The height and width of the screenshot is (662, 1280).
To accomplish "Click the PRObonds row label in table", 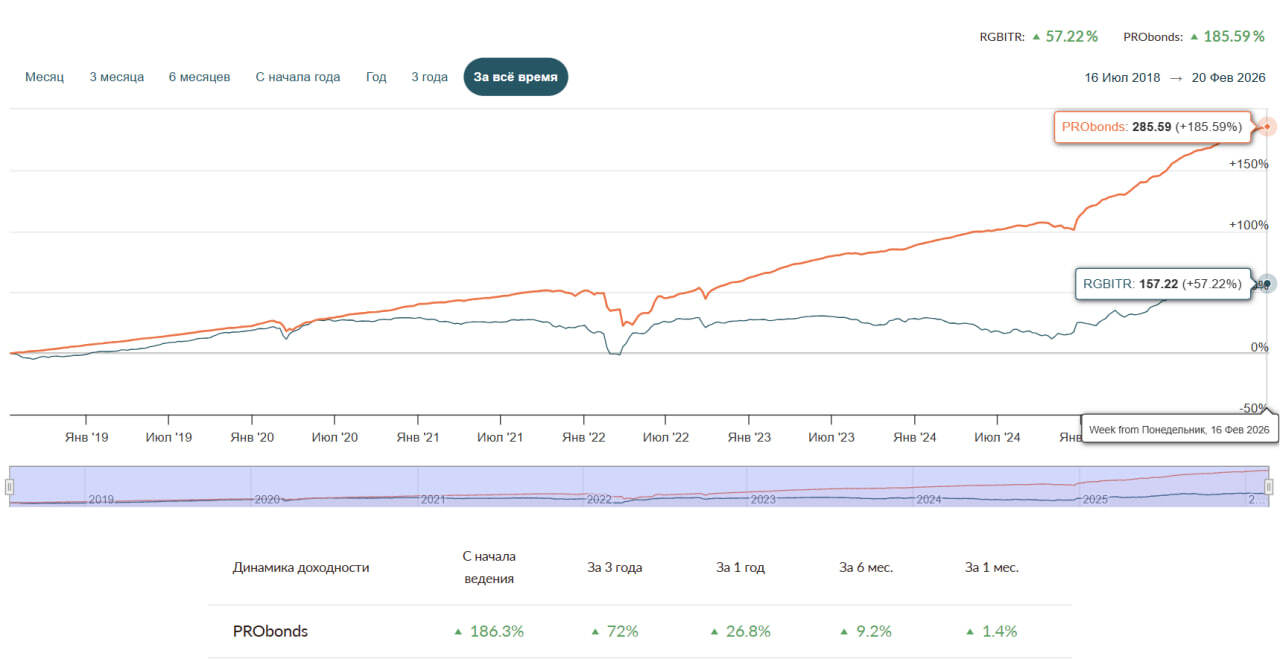I will pos(270,631).
